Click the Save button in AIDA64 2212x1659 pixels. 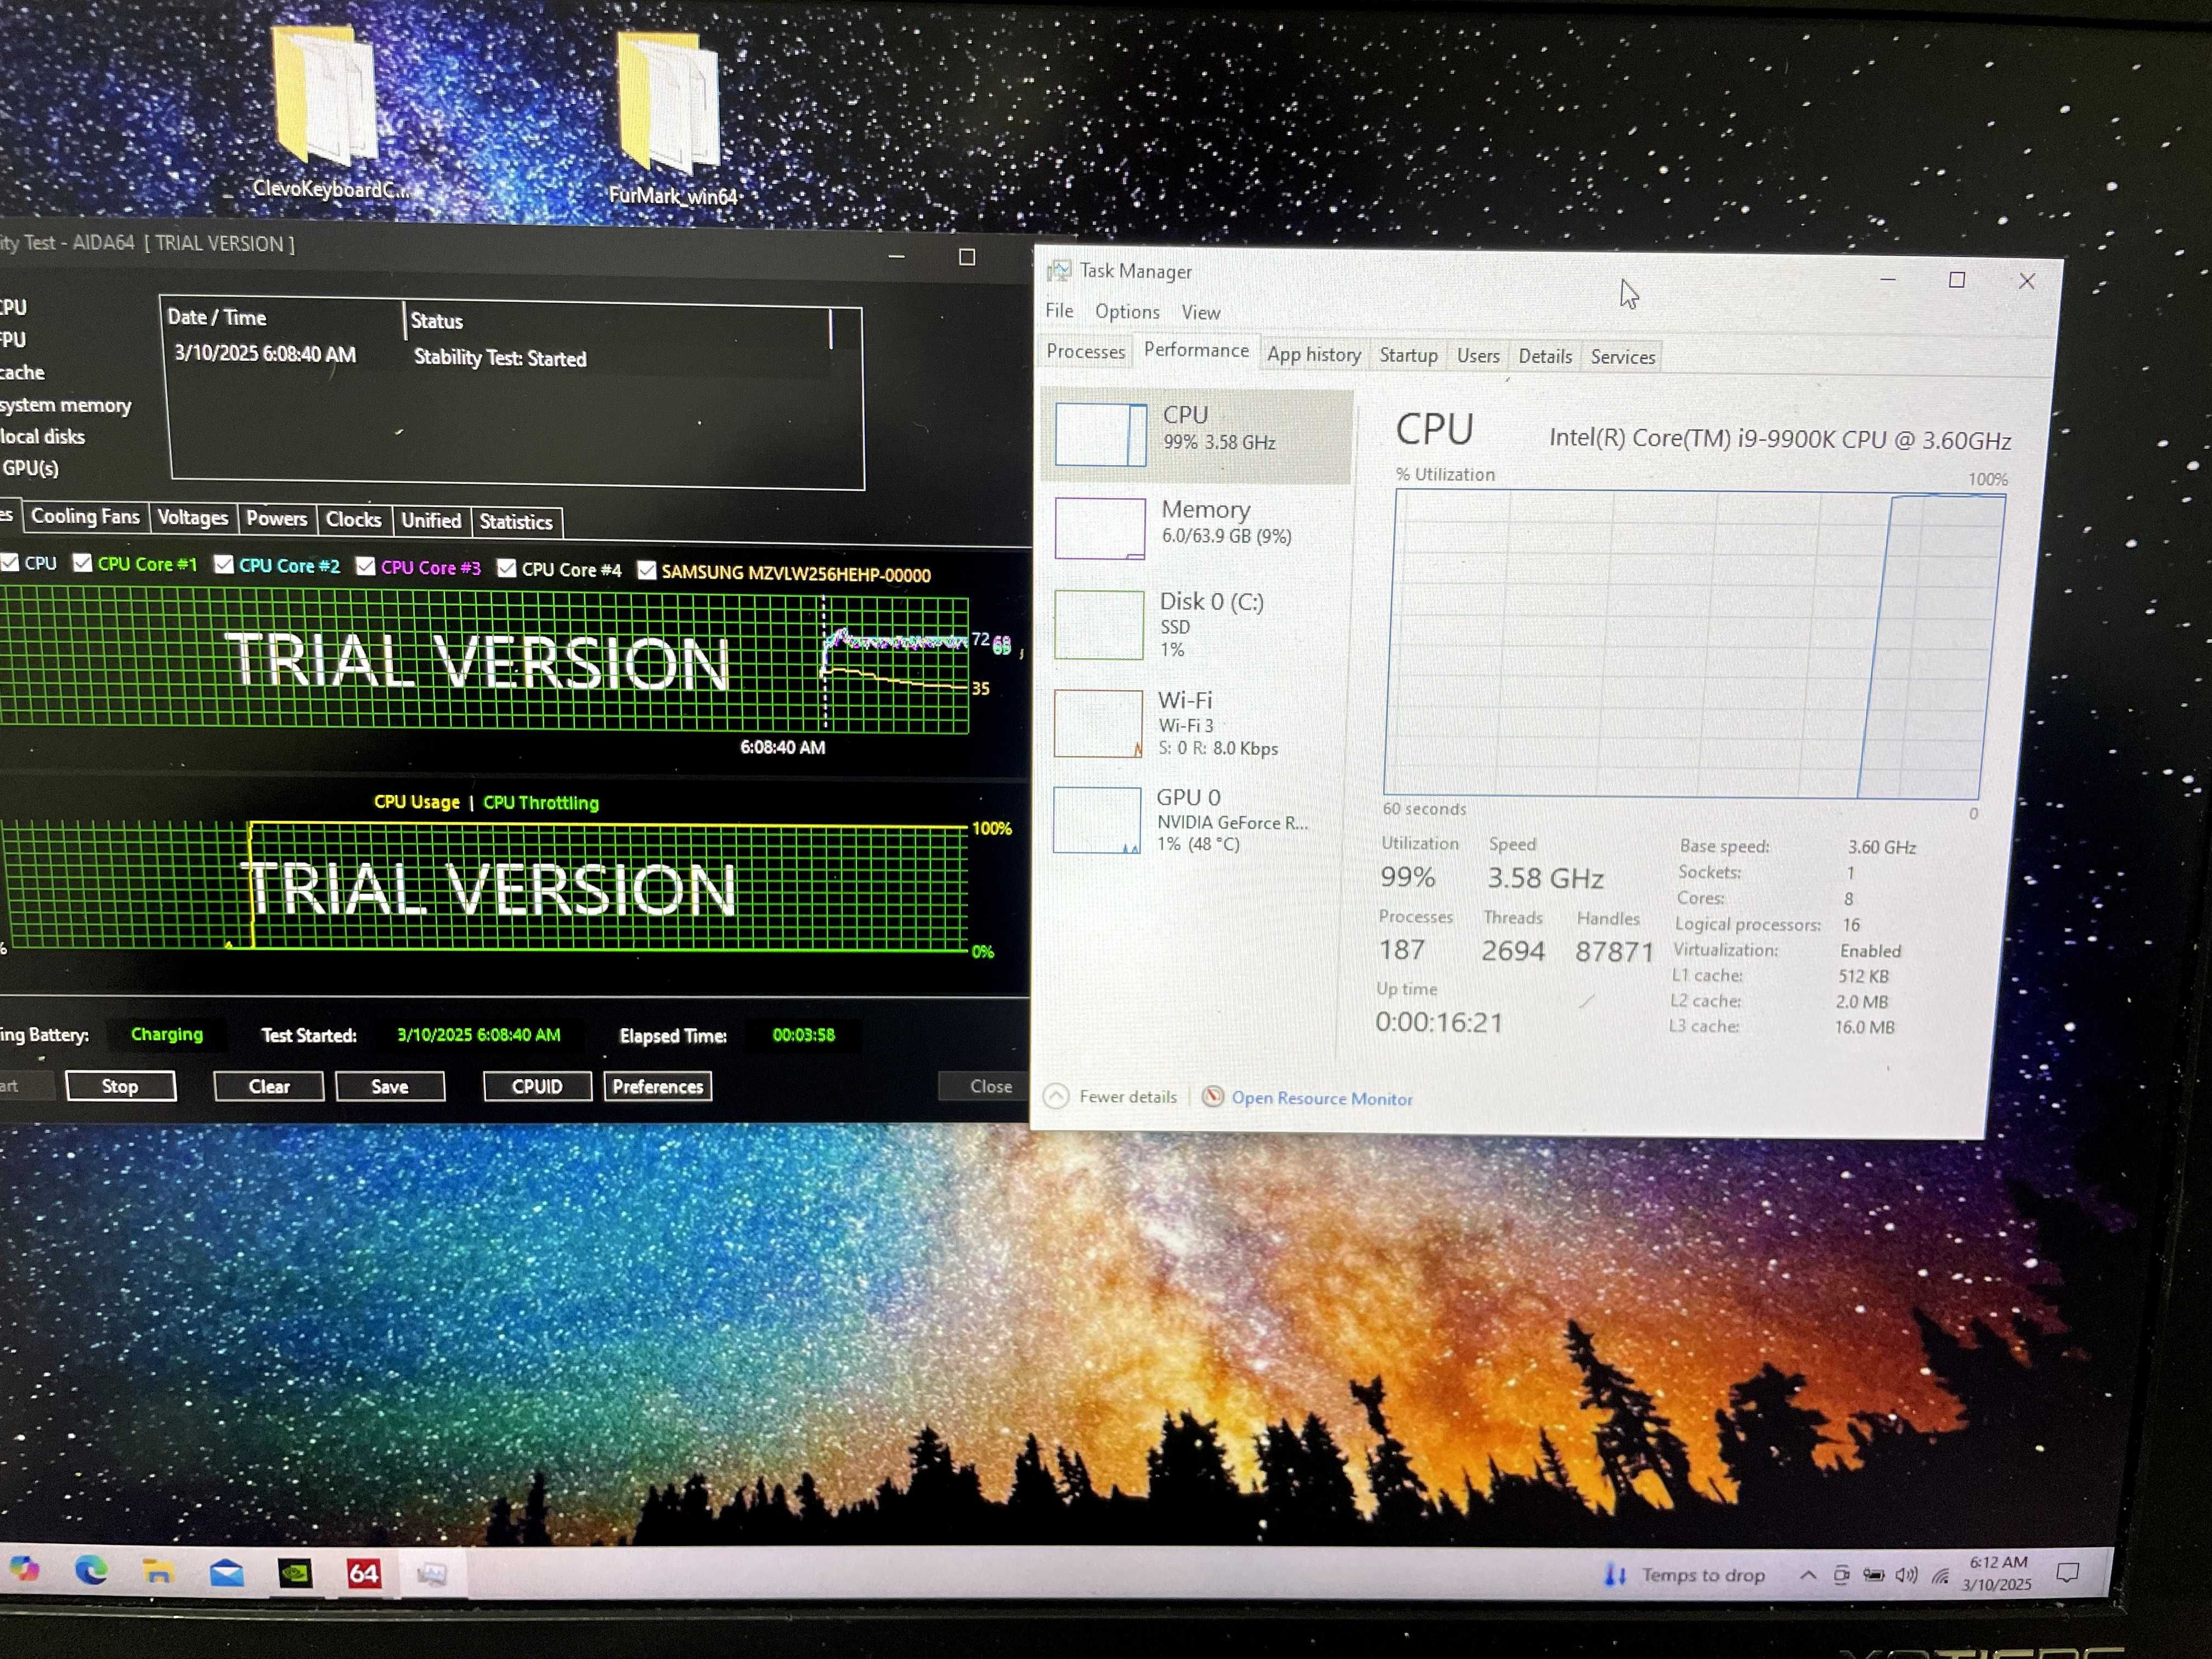click(390, 1086)
